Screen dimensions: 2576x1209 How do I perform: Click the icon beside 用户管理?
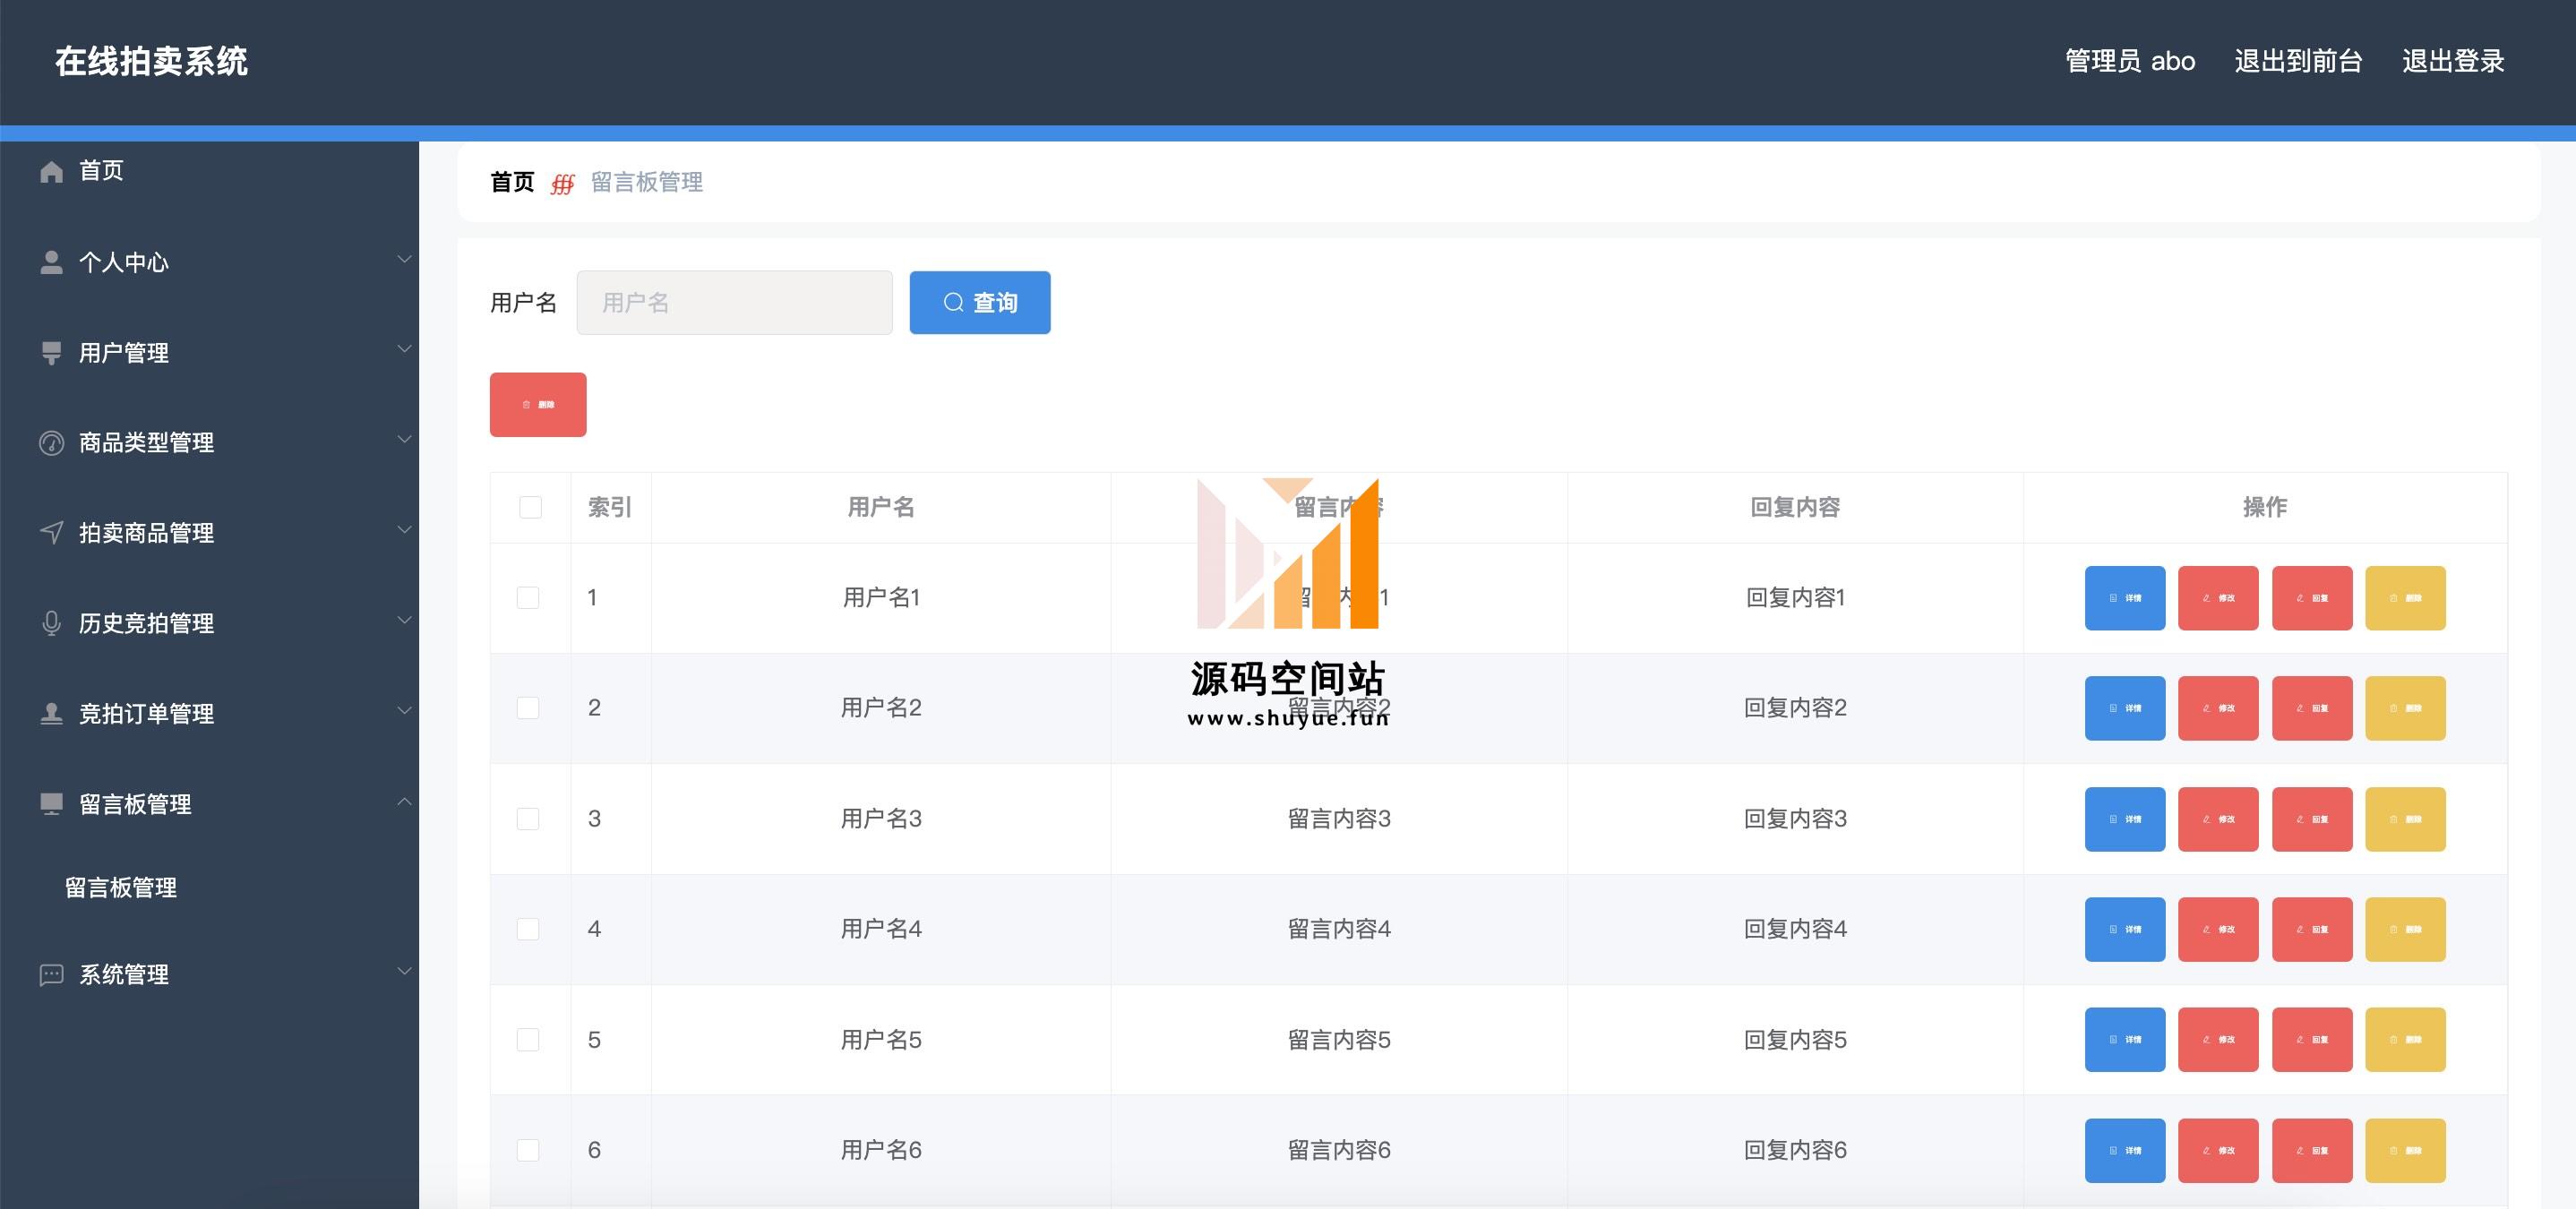coord(51,353)
